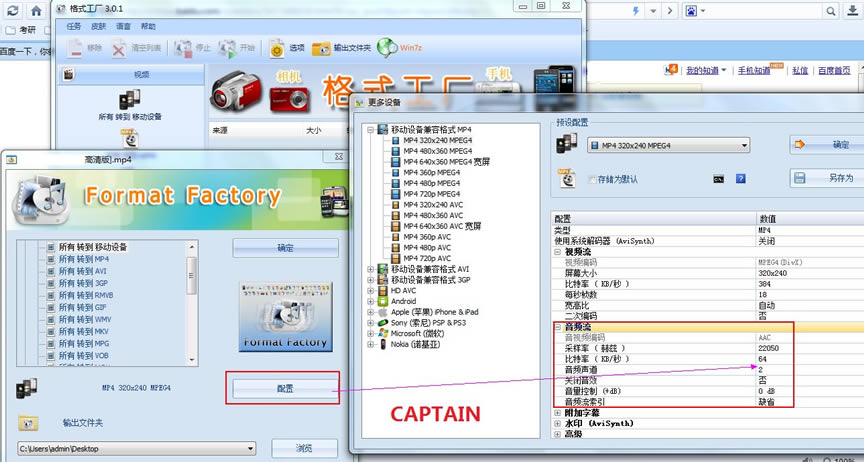Toggle the 存储为默认 checkbox

click(x=592, y=179)
